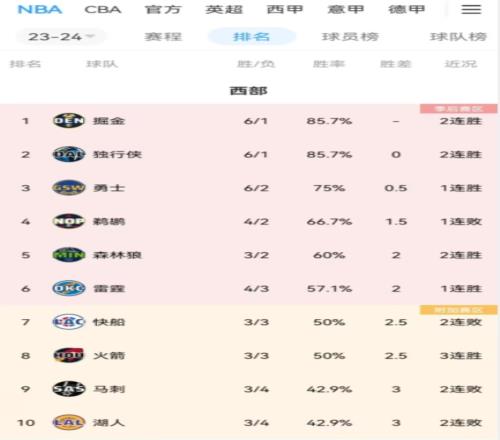Switch to the 英超 league tab

224,9
